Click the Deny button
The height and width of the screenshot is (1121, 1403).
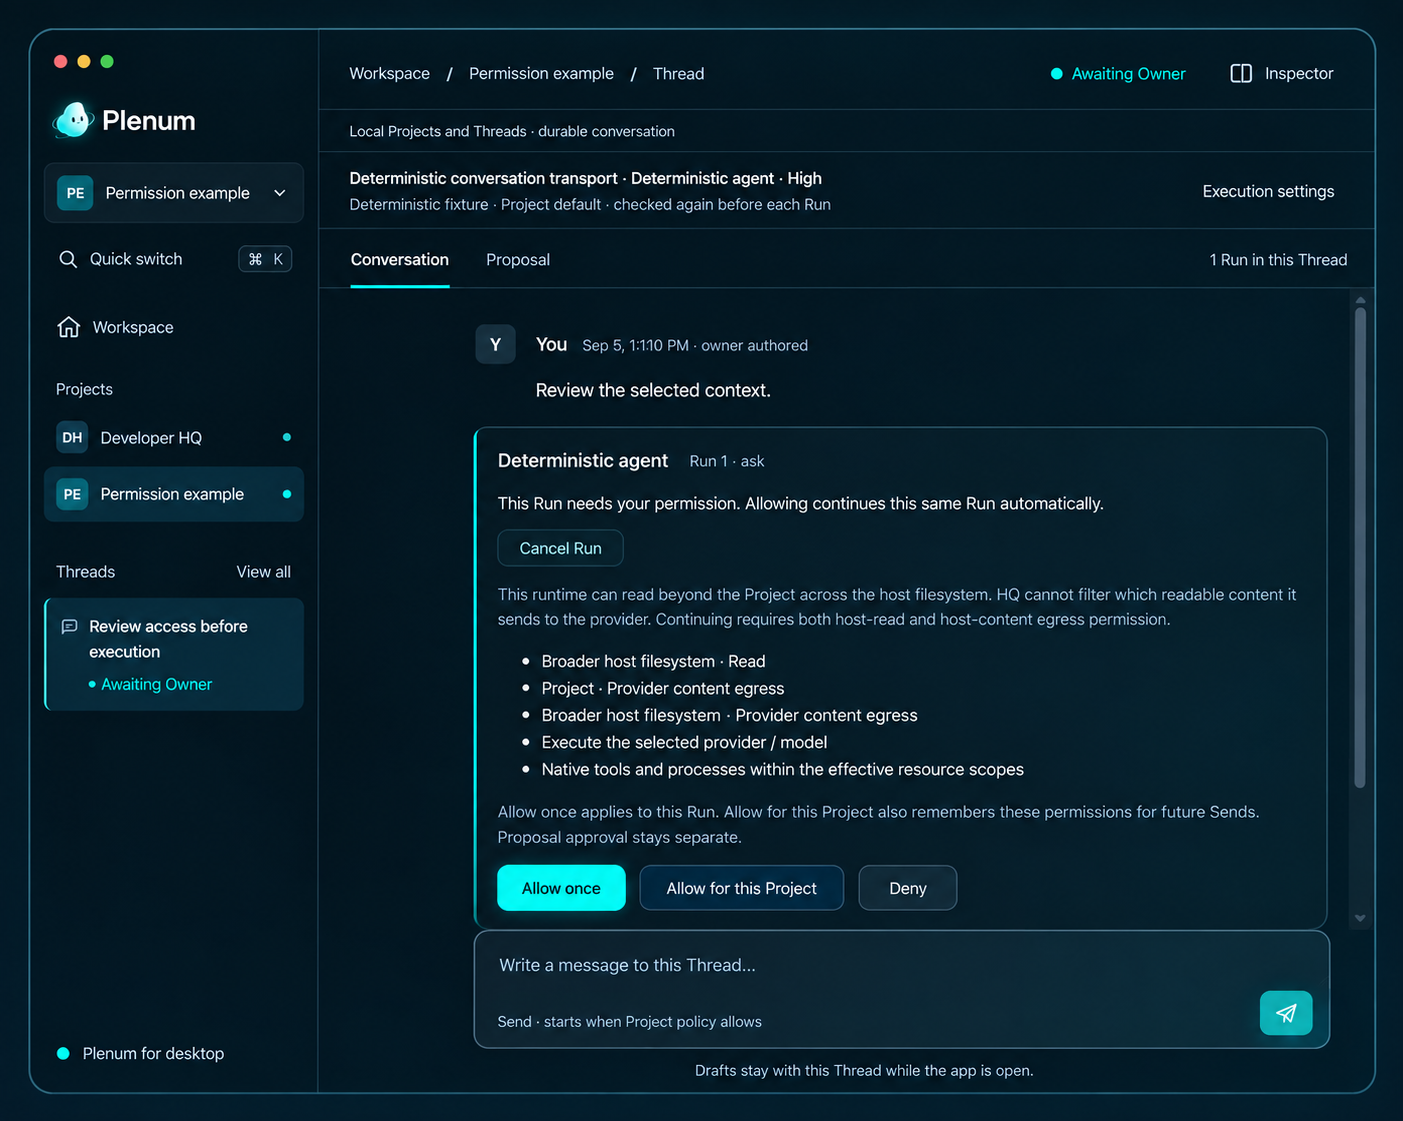(907, 888)
